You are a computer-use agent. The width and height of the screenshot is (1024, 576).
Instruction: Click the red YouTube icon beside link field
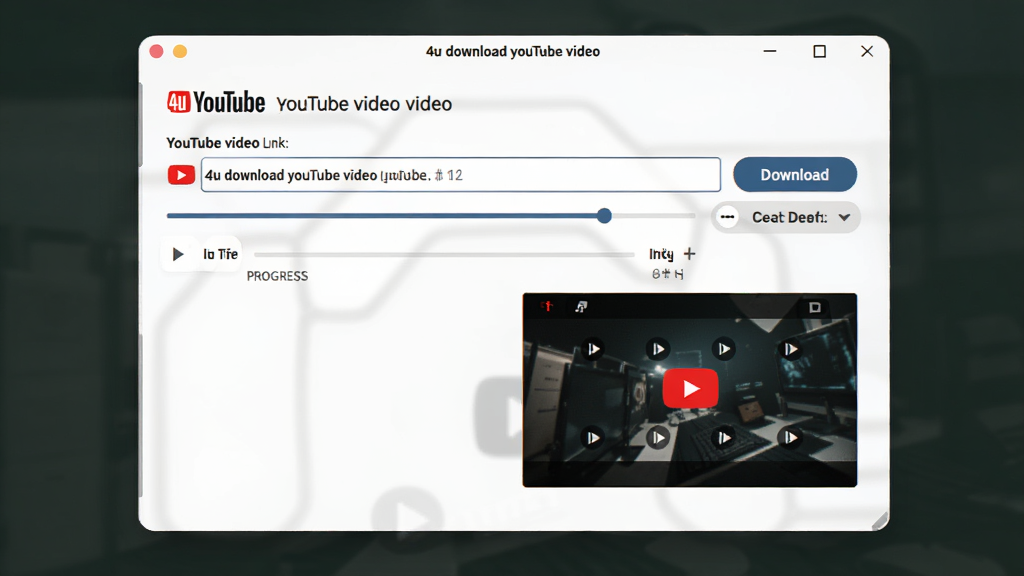coord(181,175)
